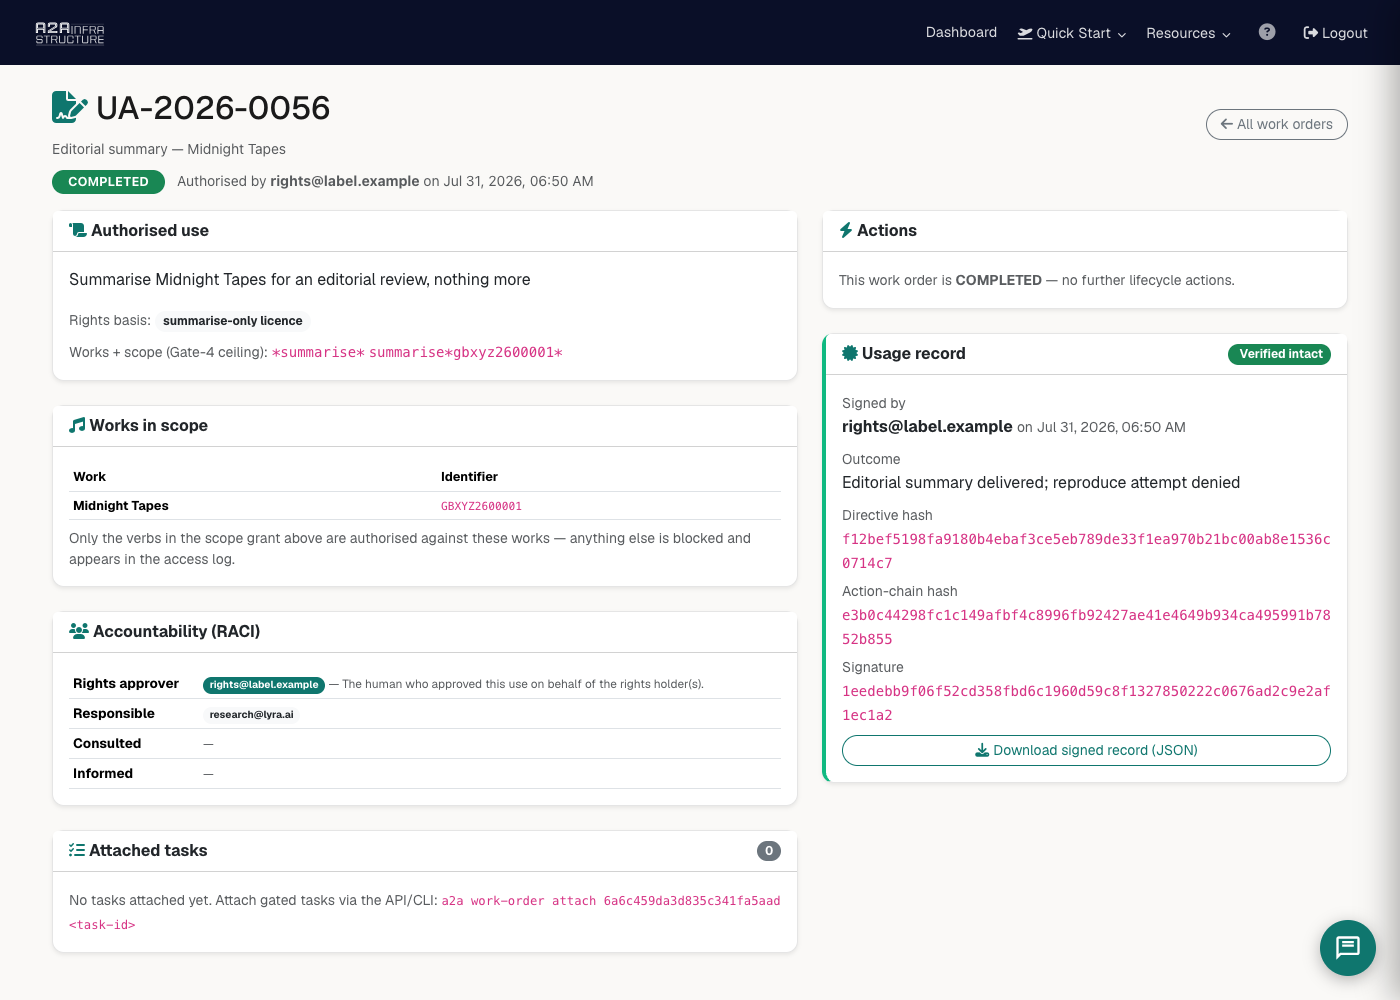Click the attached tasks count badge

(x=769, y=851)
